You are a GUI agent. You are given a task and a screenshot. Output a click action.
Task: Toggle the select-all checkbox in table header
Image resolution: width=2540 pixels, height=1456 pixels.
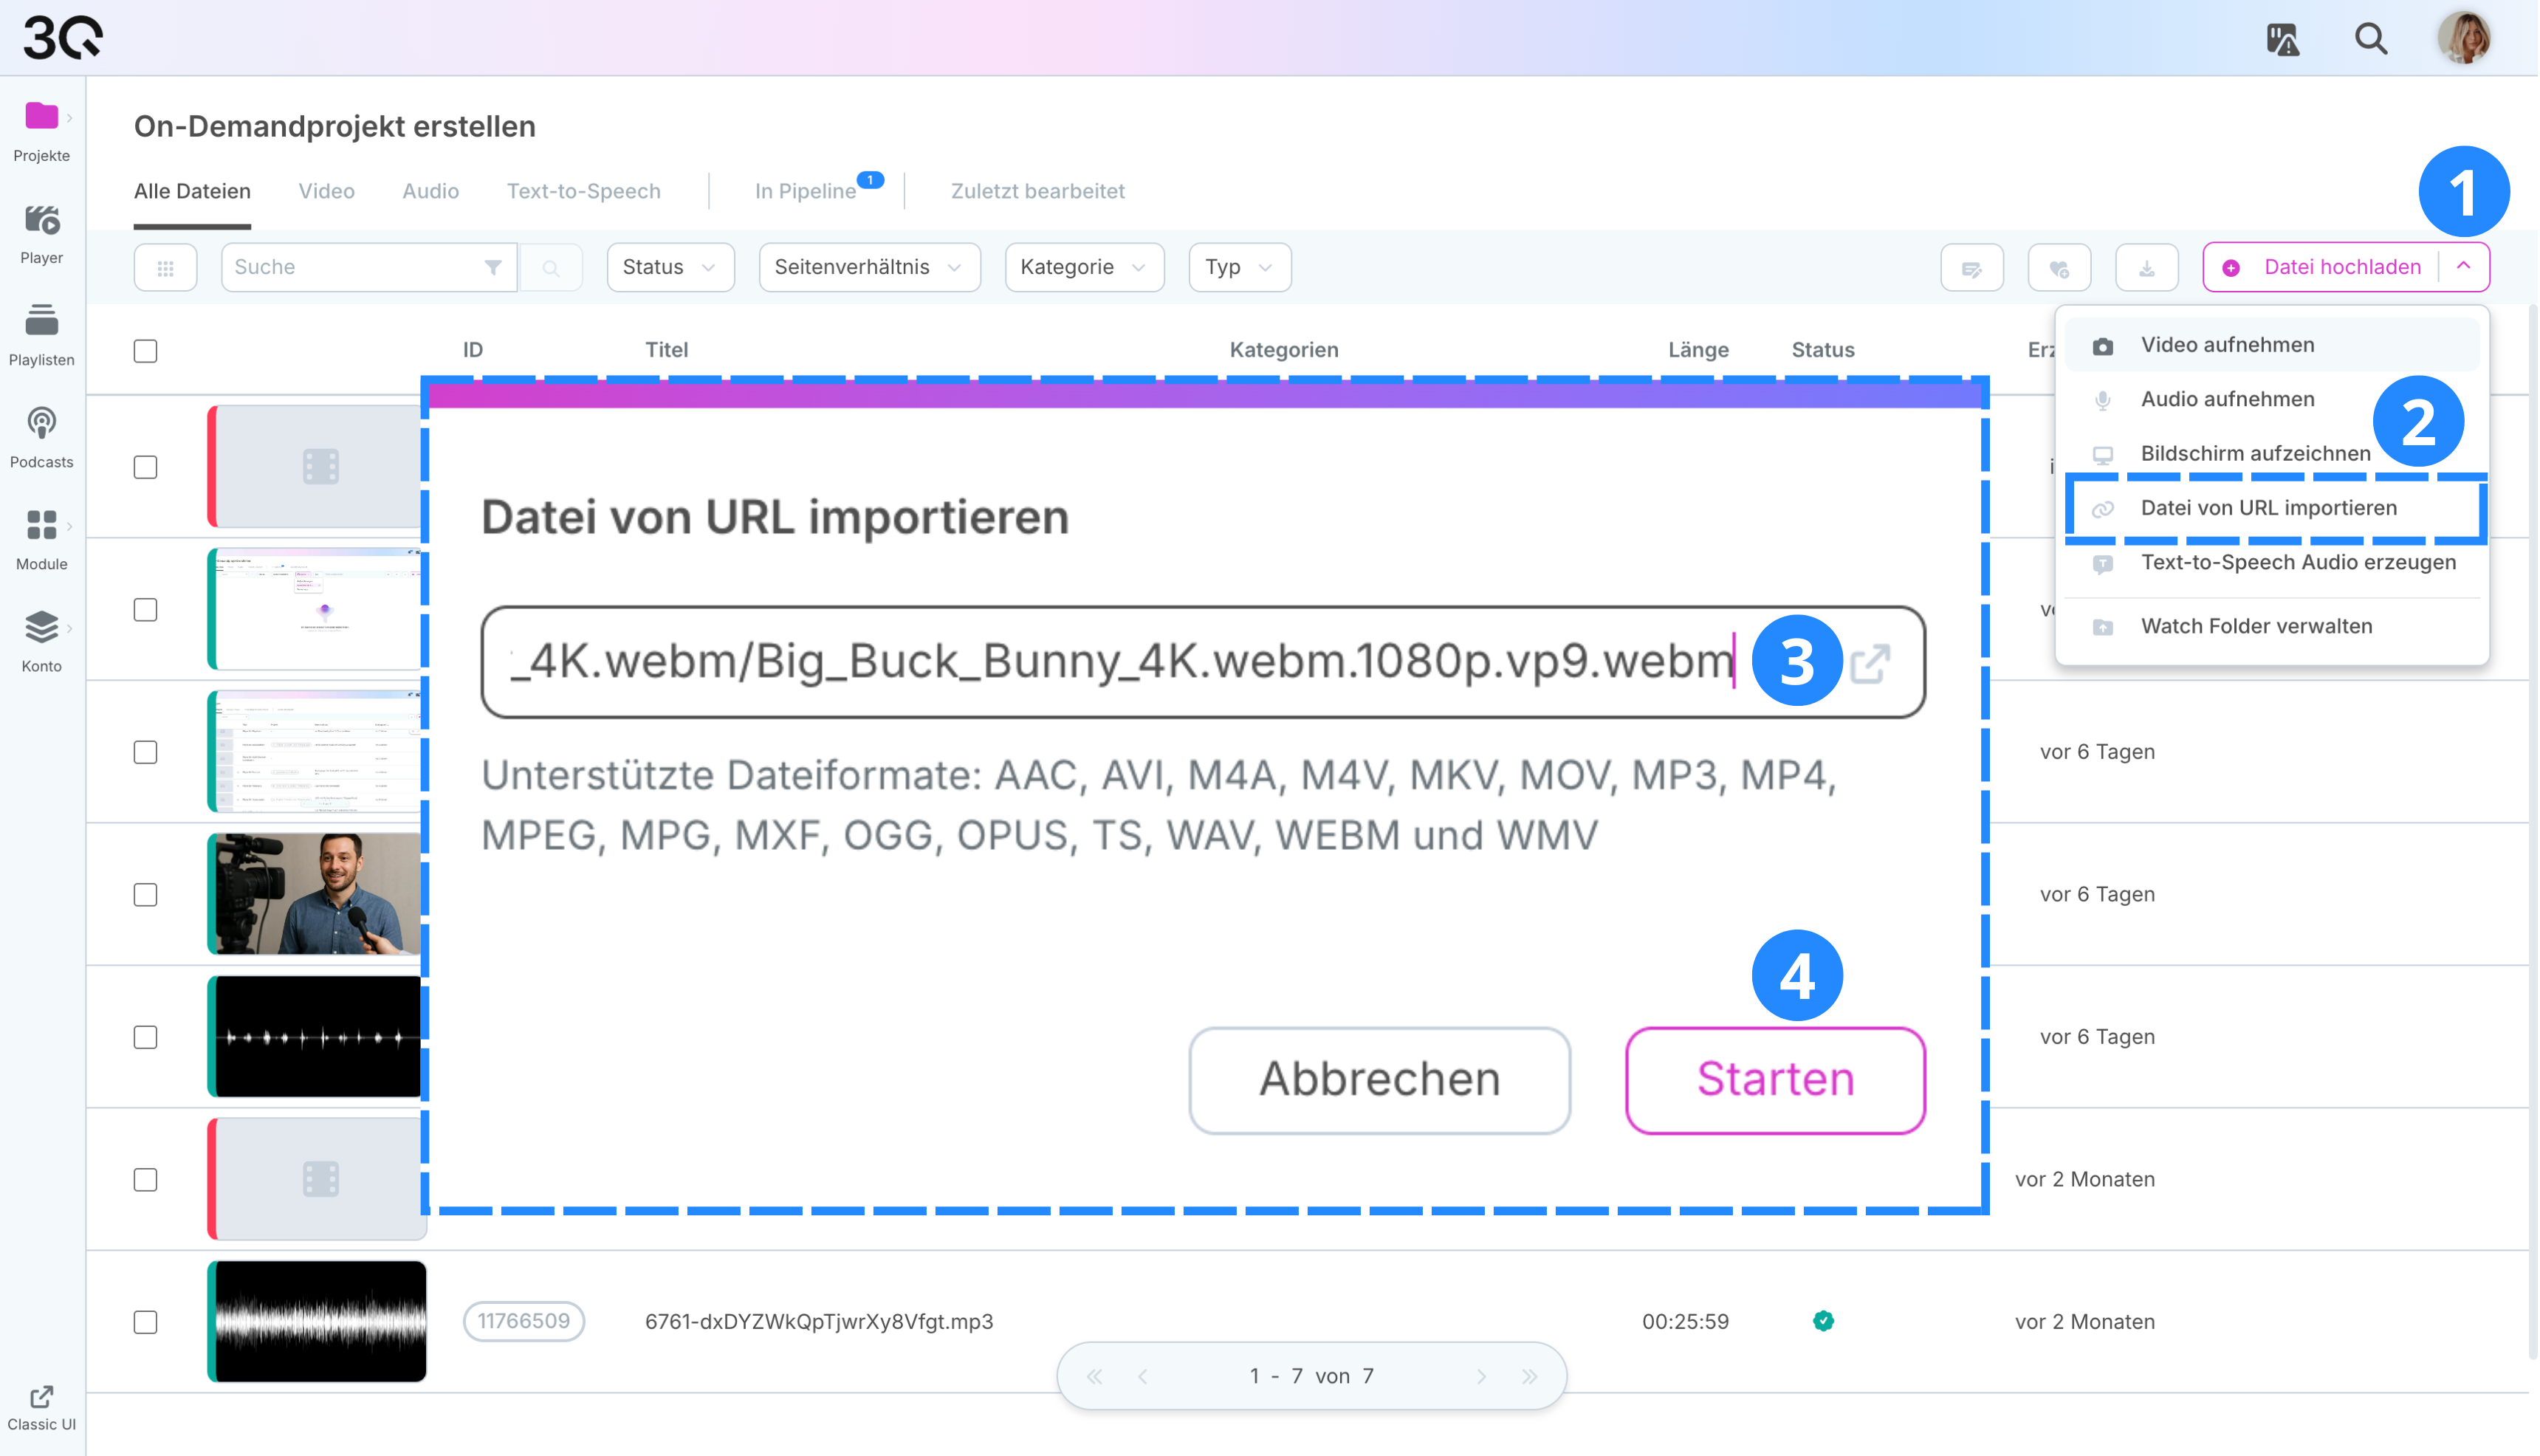click(146, 351)
